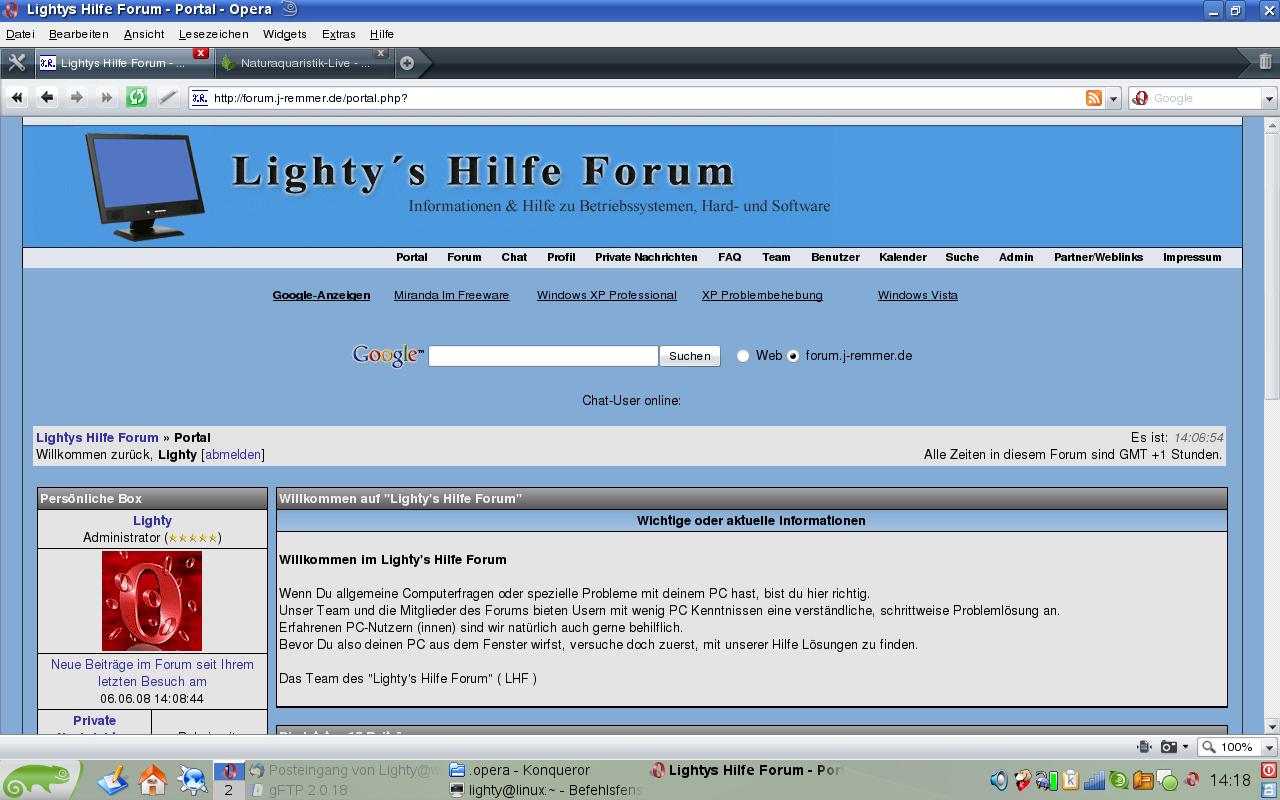Add a new tab with the plus button
The image size is (1280, 800).
(407, 63)
